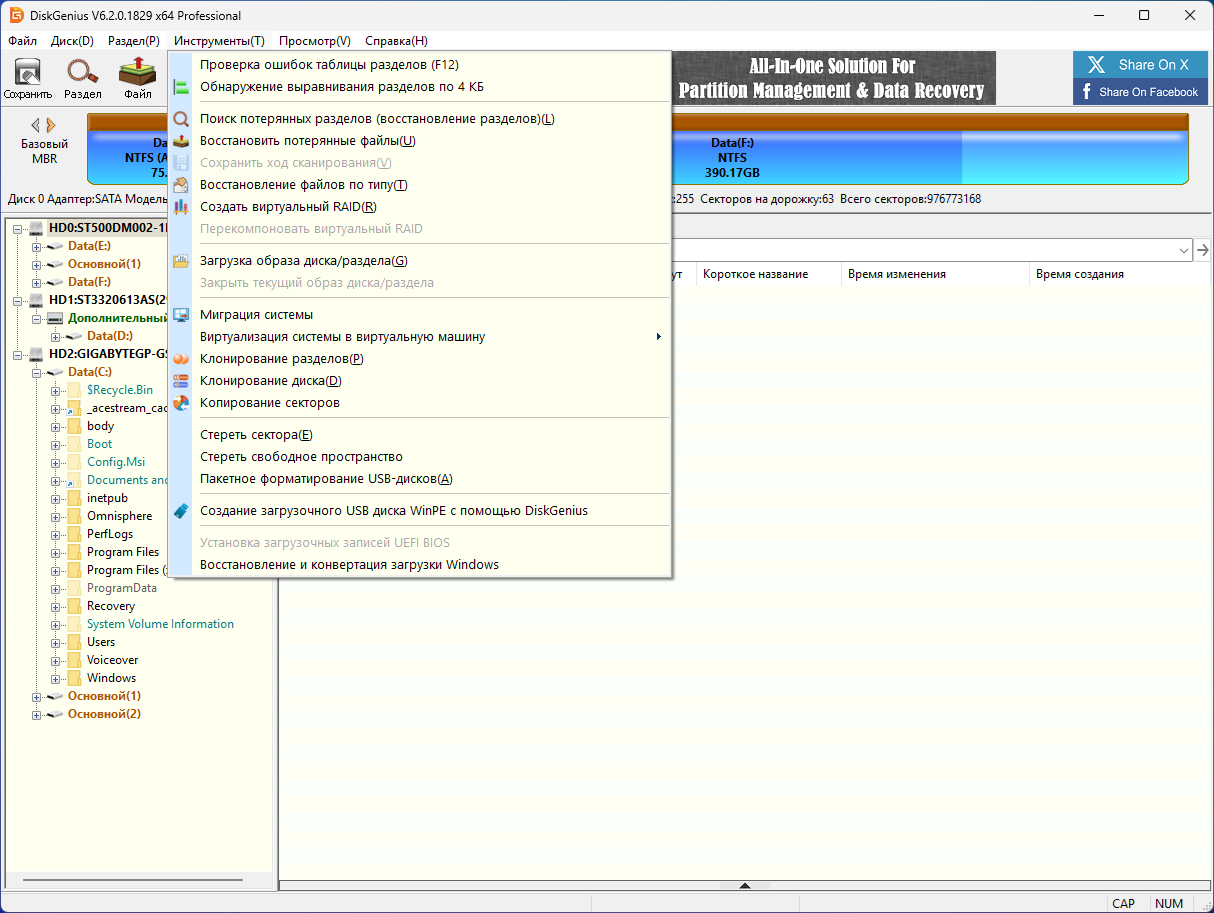
Task: Click the copy sectors icon
Action: [181, 403]
